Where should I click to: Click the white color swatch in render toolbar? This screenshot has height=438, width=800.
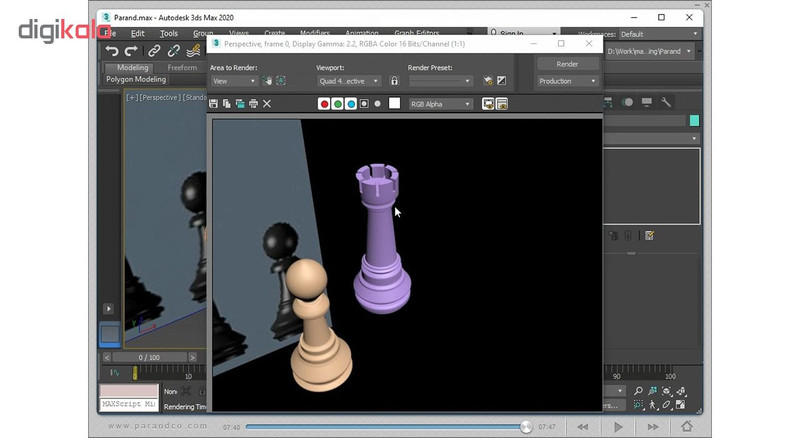click(394, 104)
